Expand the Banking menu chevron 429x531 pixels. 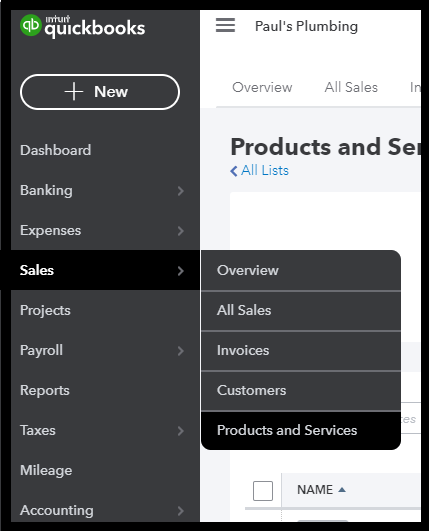(181, 191)
